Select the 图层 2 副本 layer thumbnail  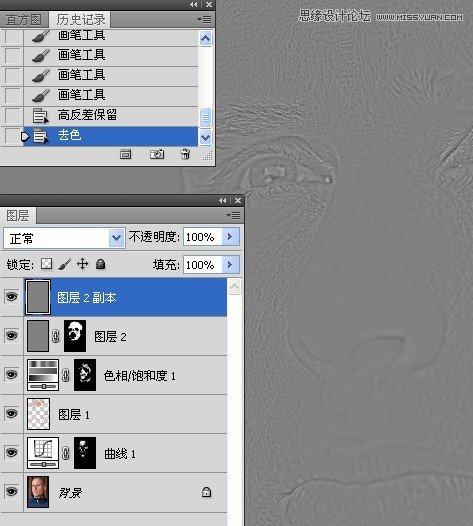pos(38,297)
